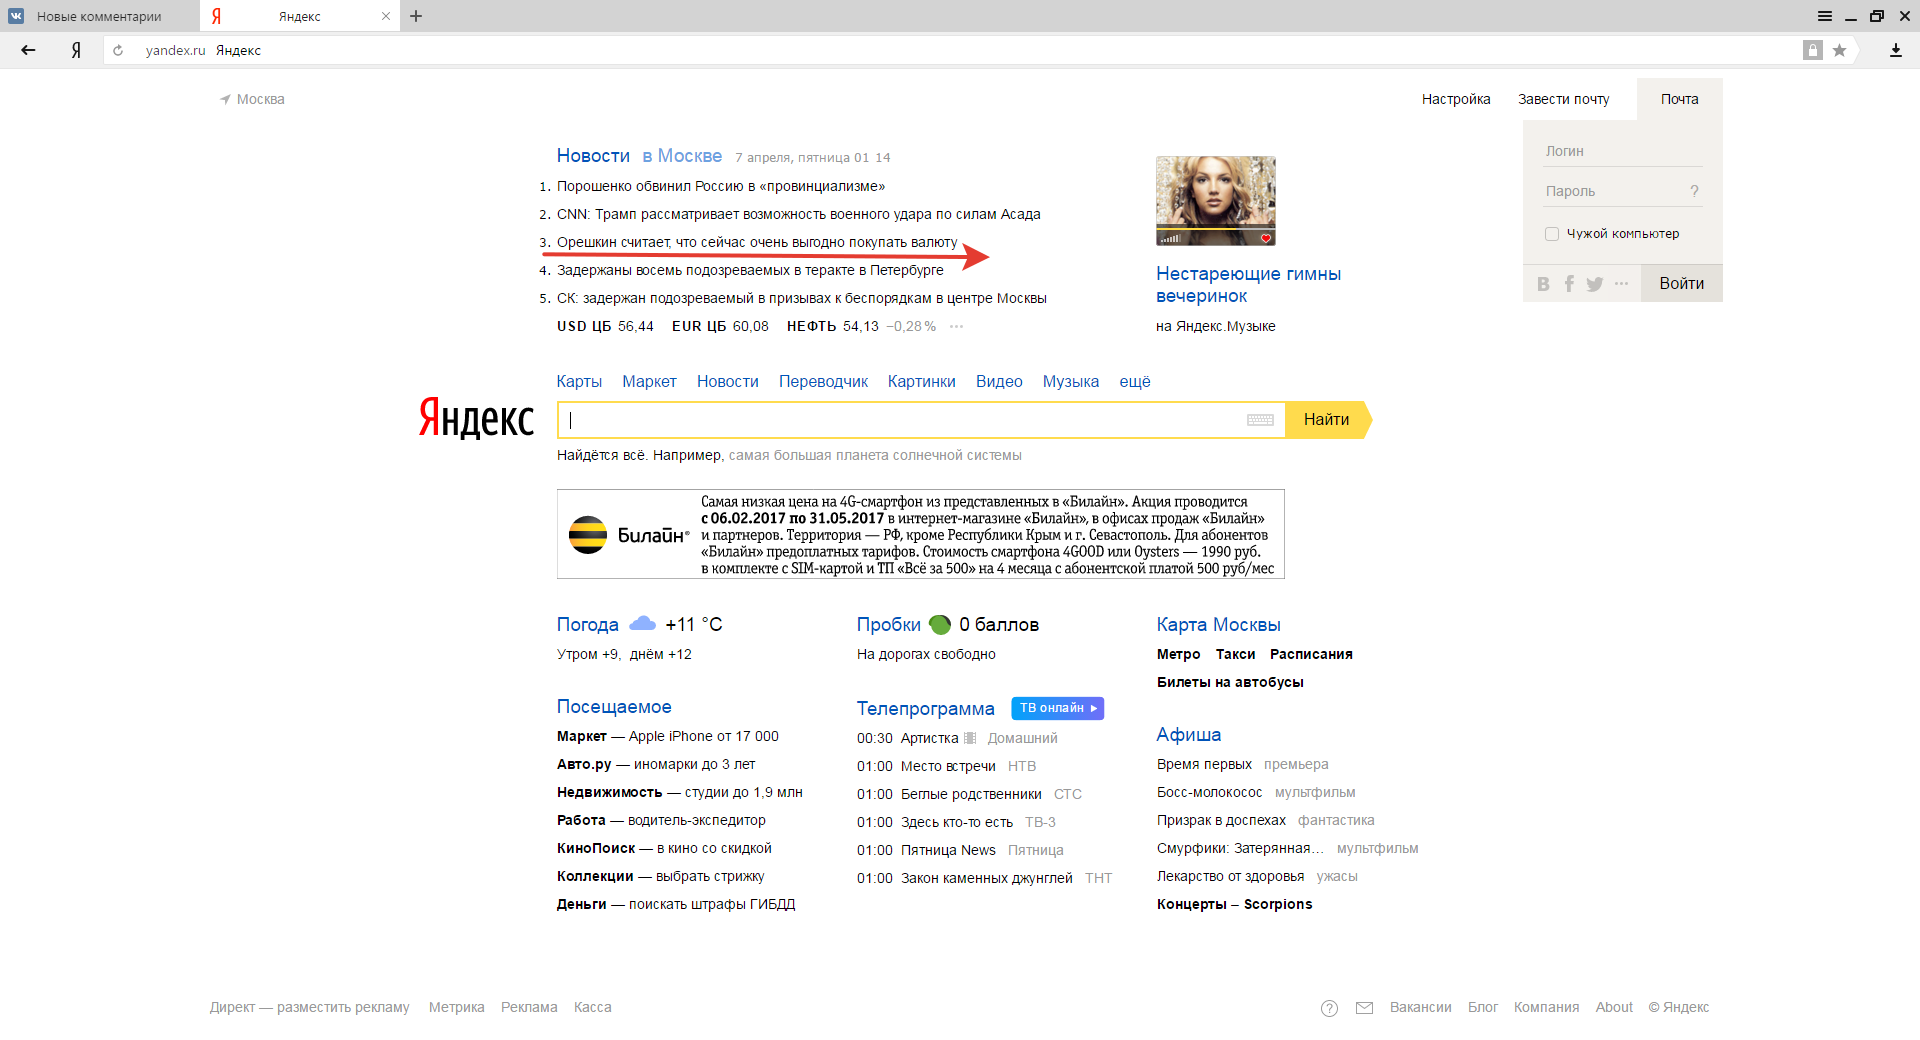1920x1040 pixels.
Task: Open Переводчик service link
Action: [823, 382]
